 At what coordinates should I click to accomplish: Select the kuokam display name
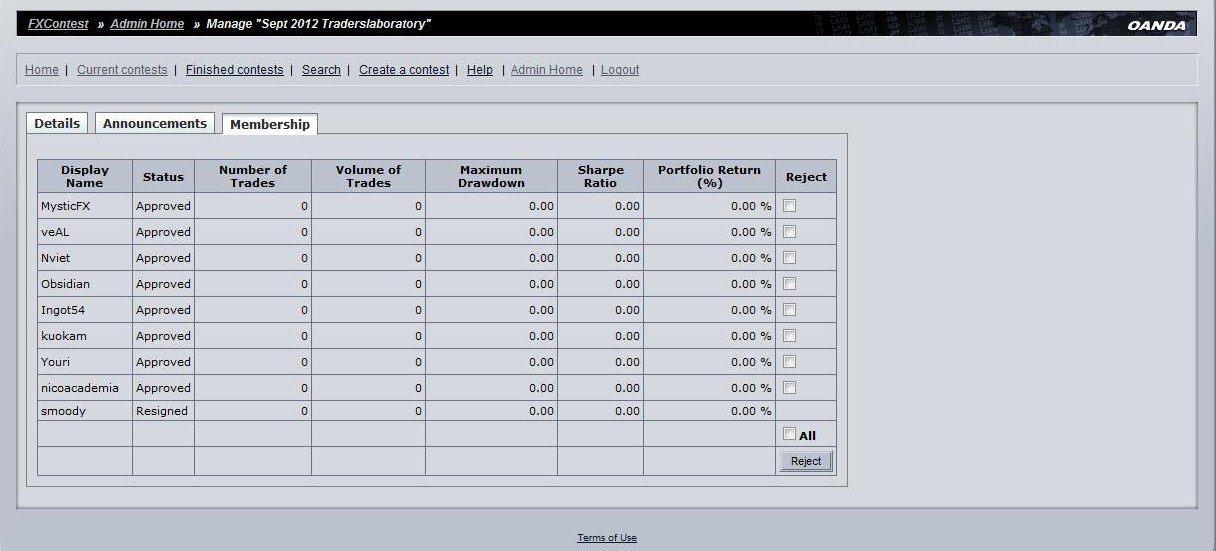pyautogui.click(x=64, y=336)
